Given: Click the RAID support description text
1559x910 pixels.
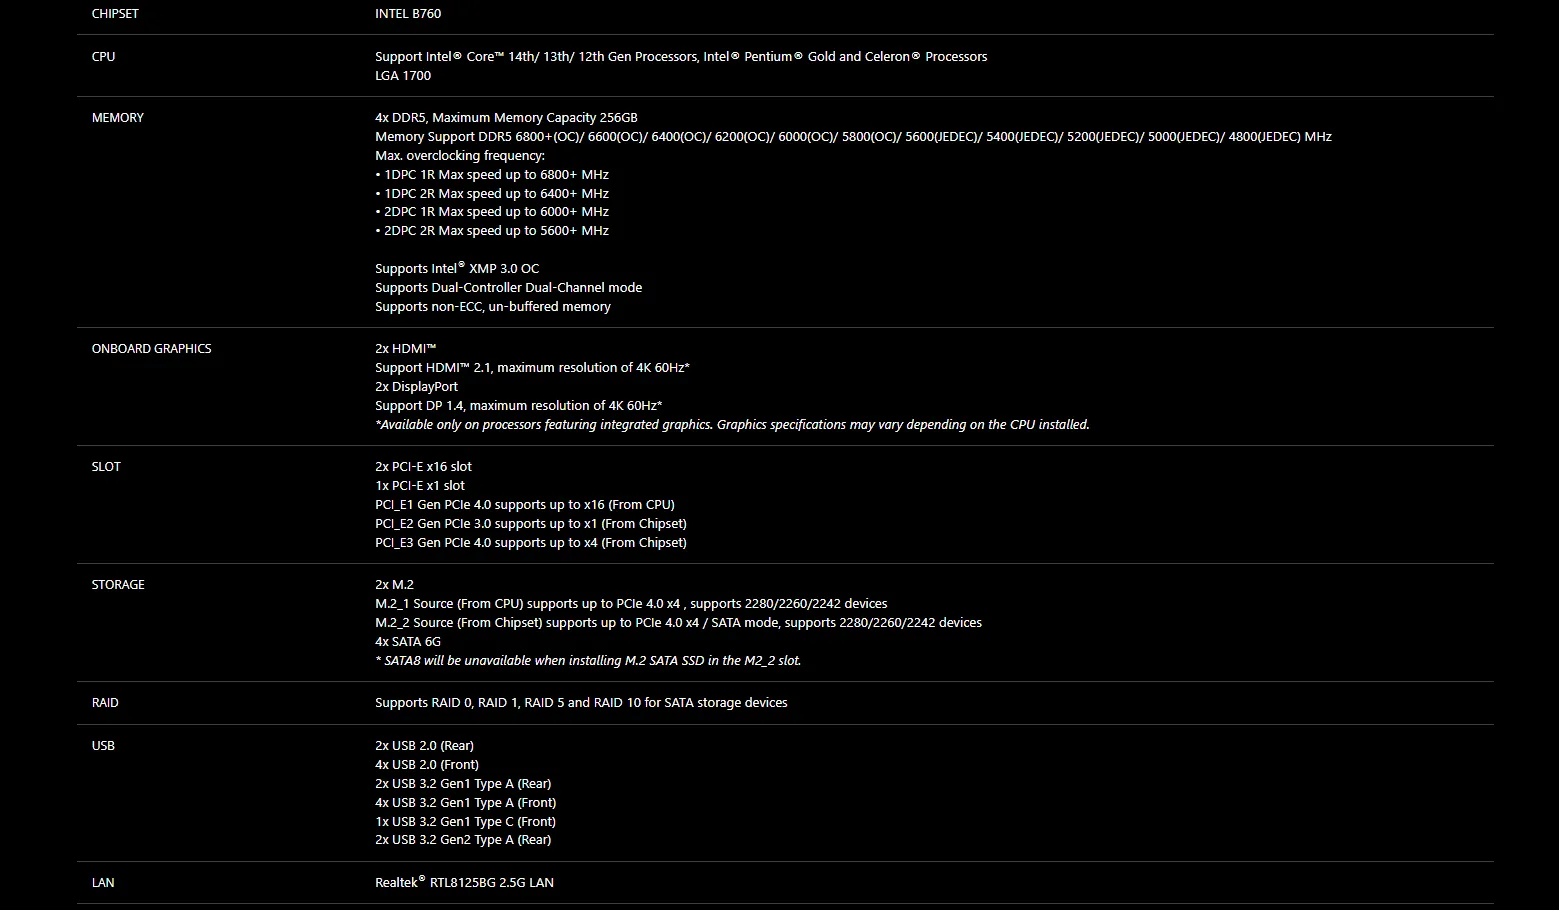Looking at the screenshot, I should (x=581, y=703).
